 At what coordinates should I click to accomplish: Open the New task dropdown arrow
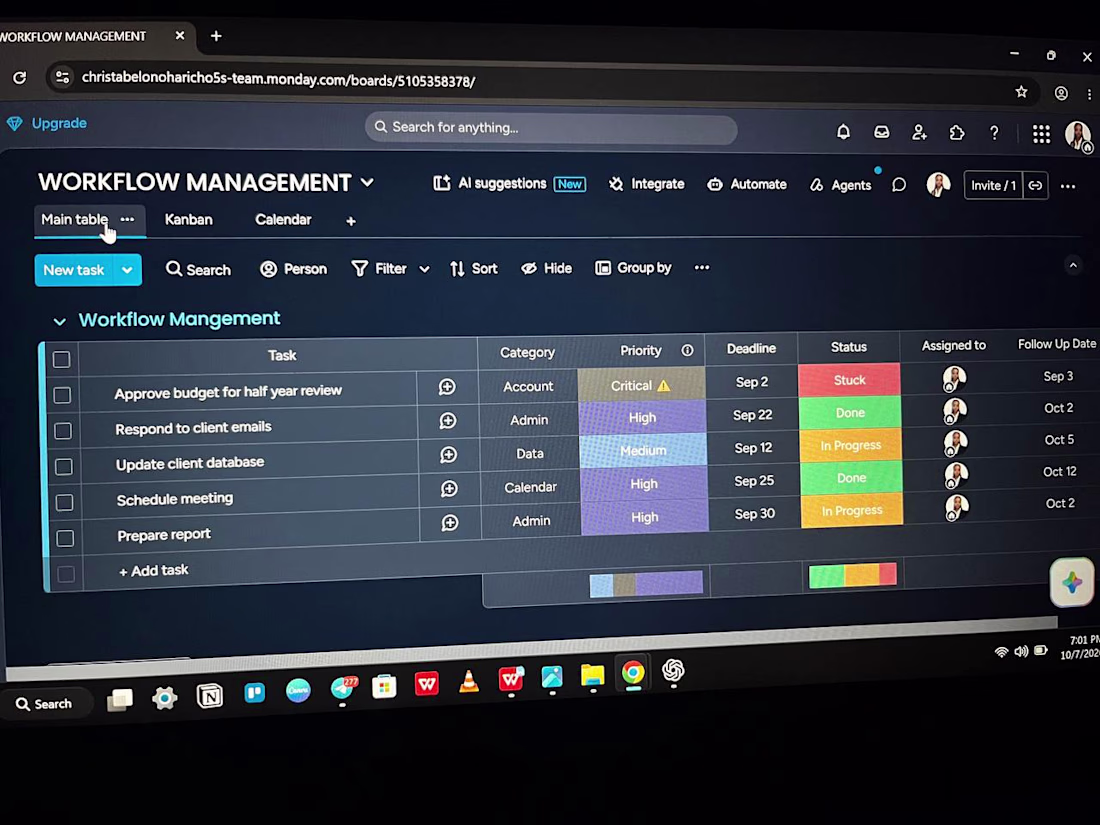127,270
